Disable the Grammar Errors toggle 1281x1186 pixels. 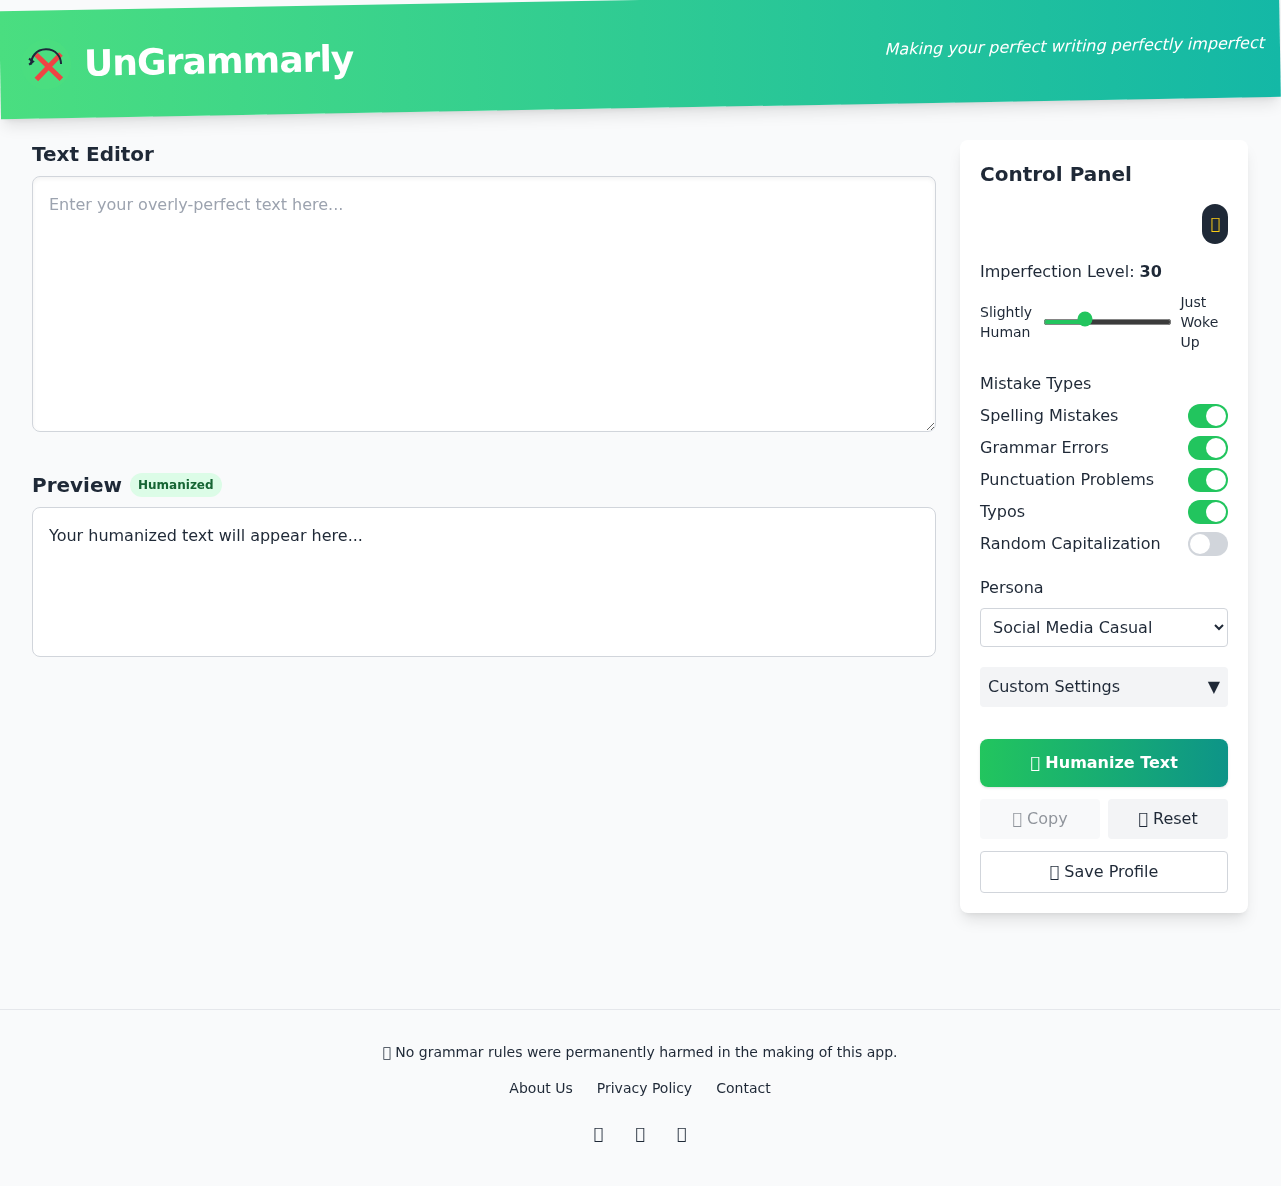[1207, 448]
